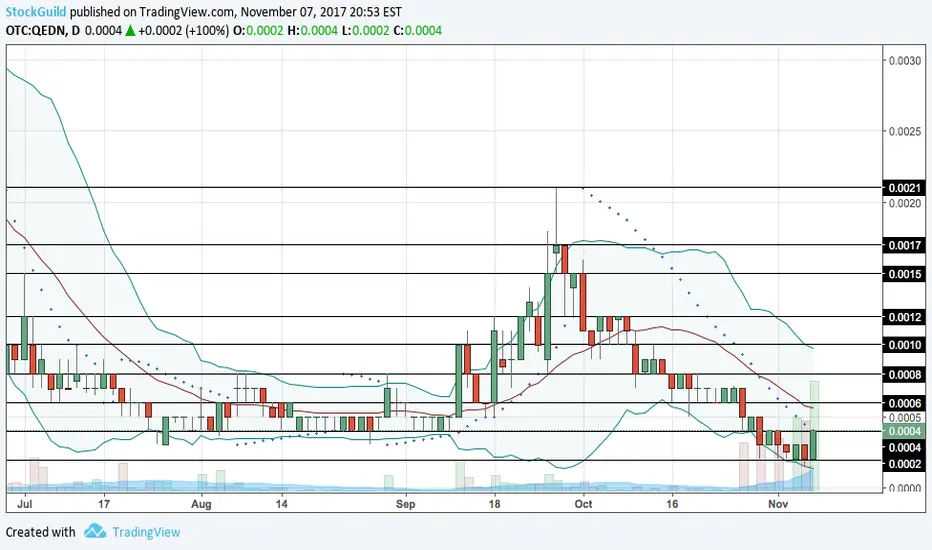The width and height of the screenshot is (932, 550).
Task: Click the 17 date label after Jul
Action: point(104,504)
